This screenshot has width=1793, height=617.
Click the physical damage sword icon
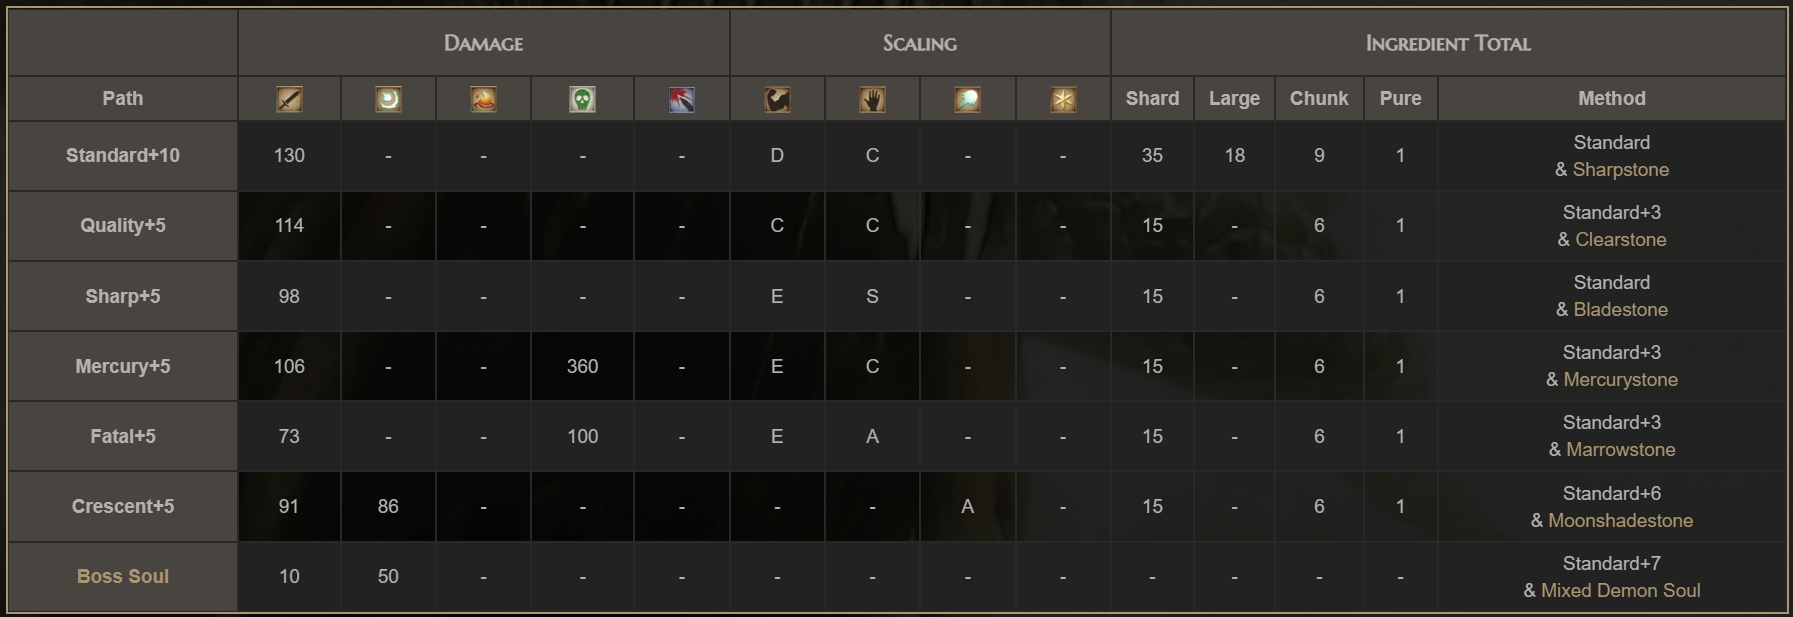click(289, 99)
